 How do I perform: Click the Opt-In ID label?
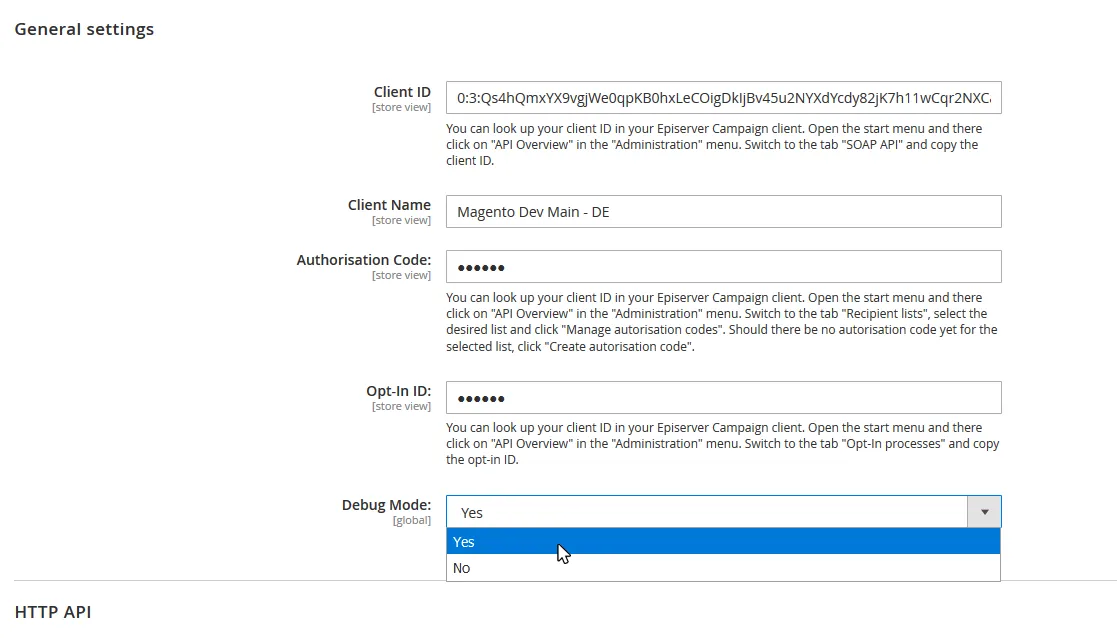[x=399, y=391]
